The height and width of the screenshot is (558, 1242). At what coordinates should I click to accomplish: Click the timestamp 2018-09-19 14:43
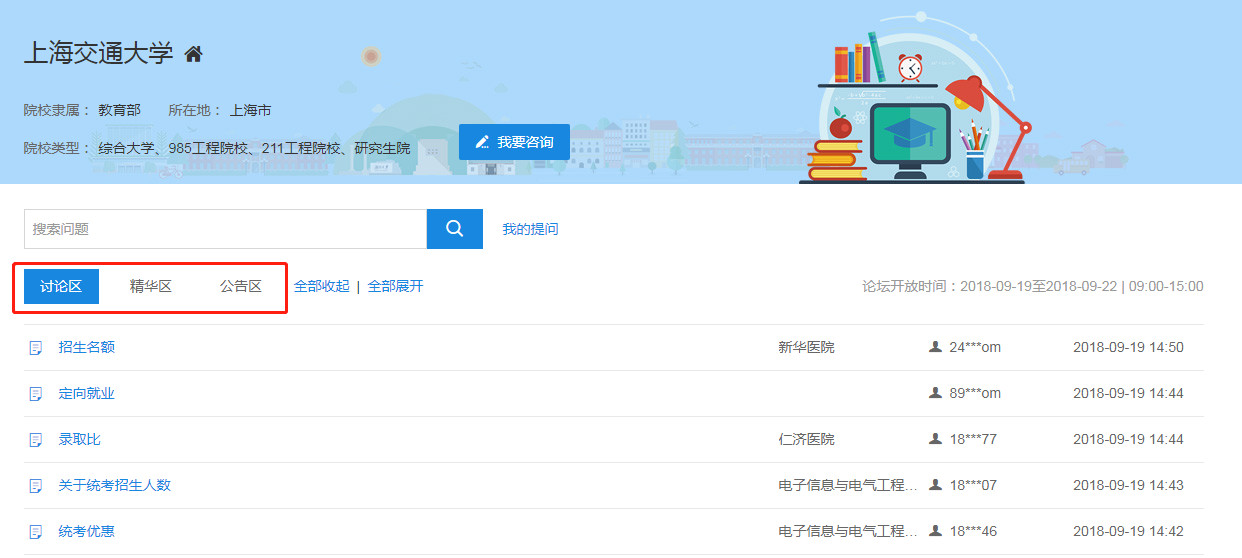1128,485
